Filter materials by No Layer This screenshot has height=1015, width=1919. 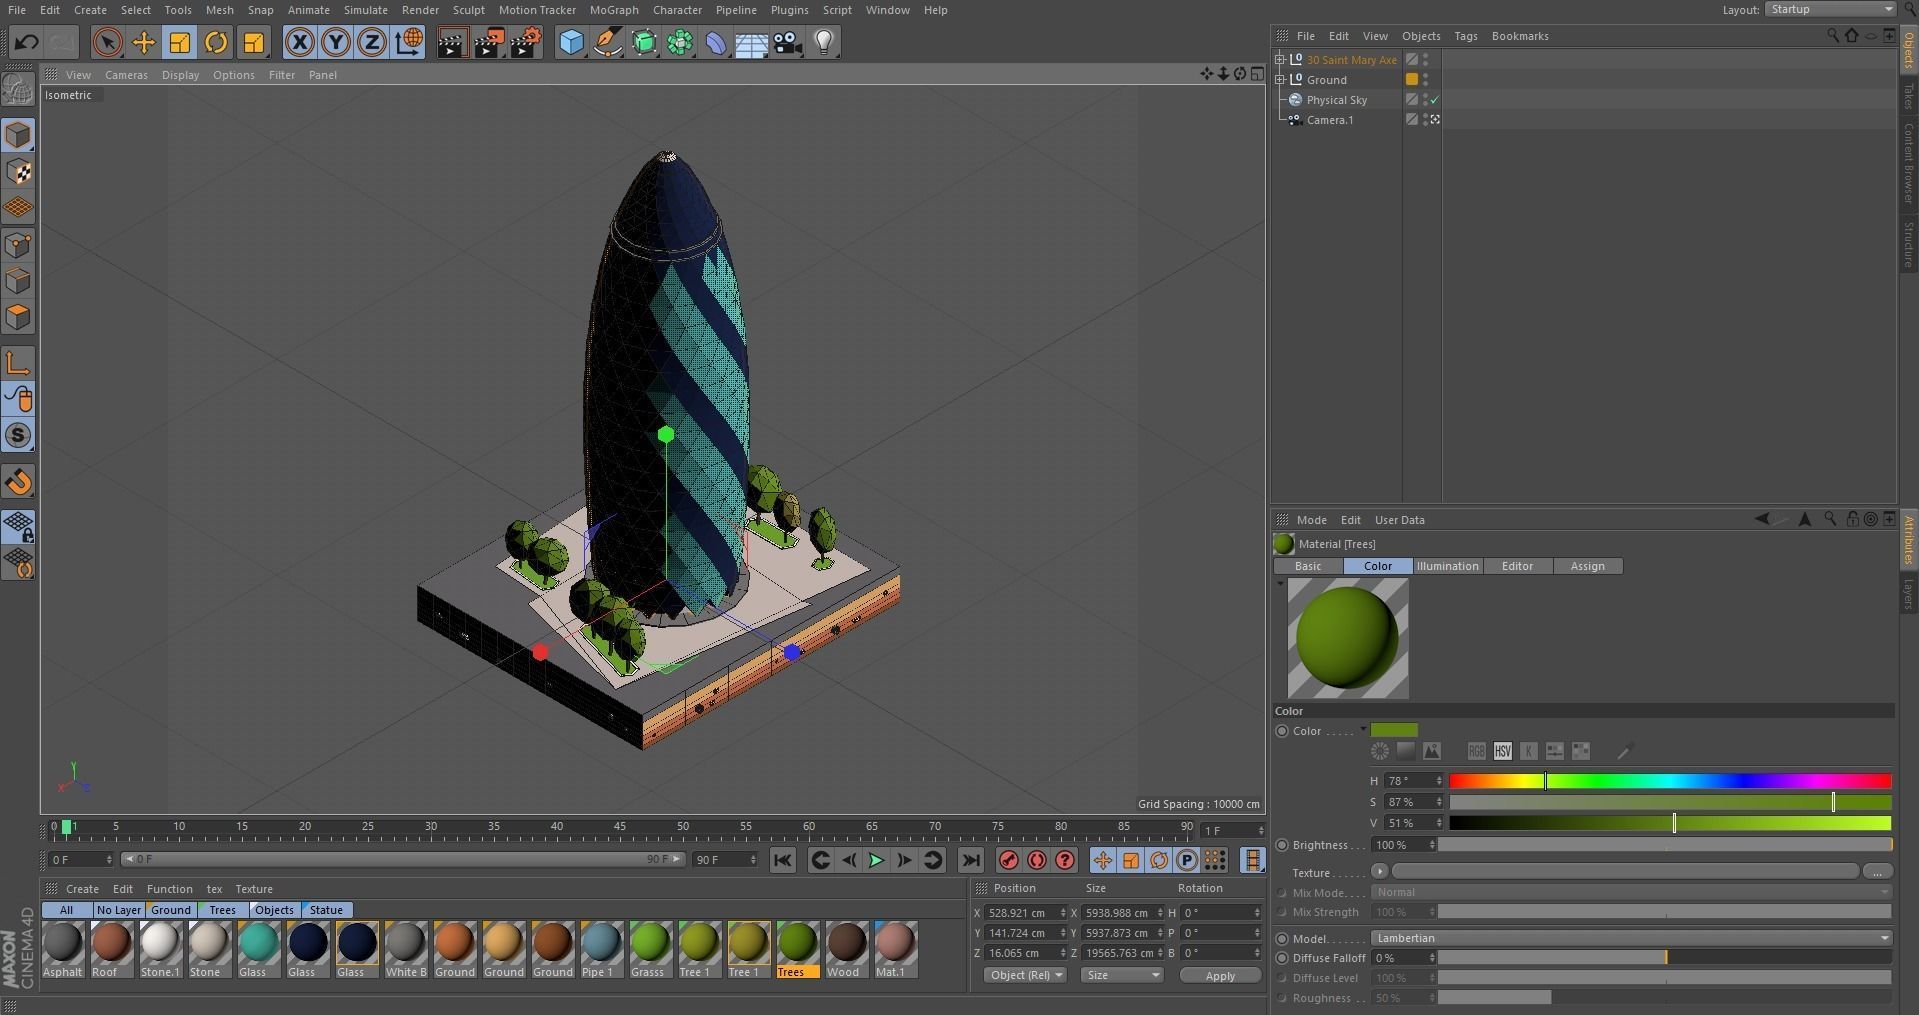click(x=118, y=910)
